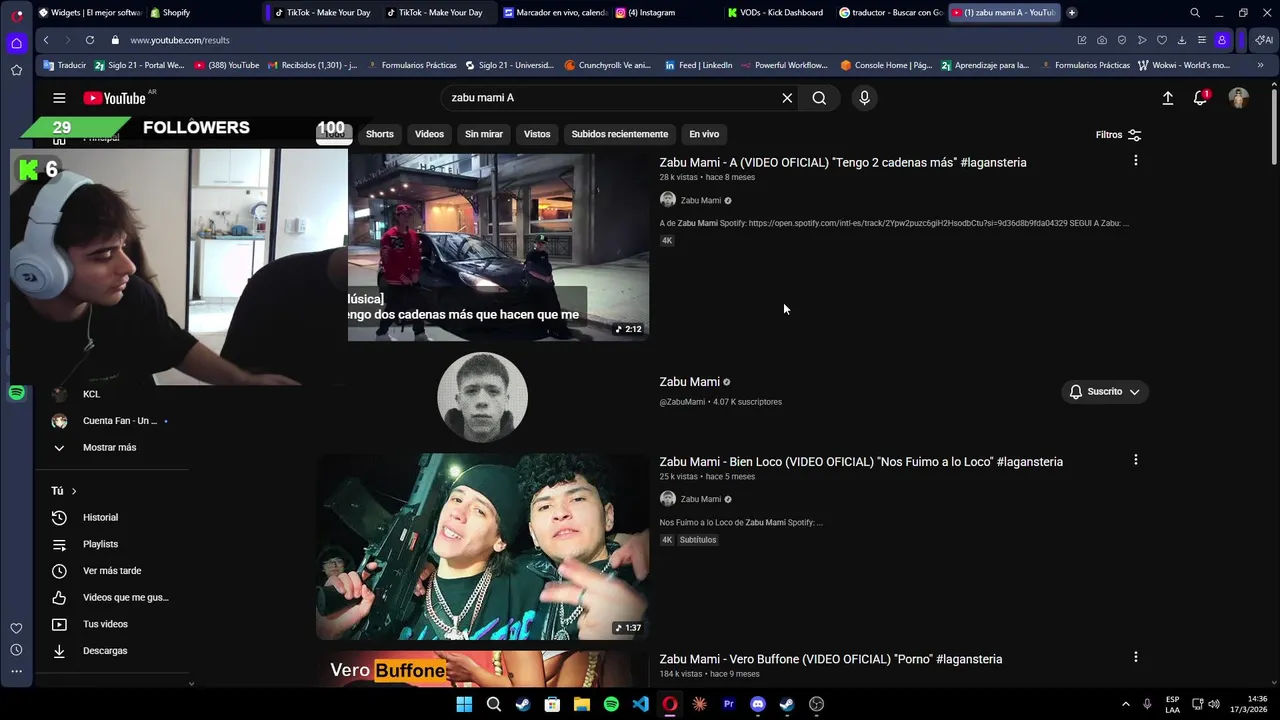This screenshot has height=720, width=1280.
Task: Start voice search with the microphone
Action: pyautogui.click(x=865, y=98)
